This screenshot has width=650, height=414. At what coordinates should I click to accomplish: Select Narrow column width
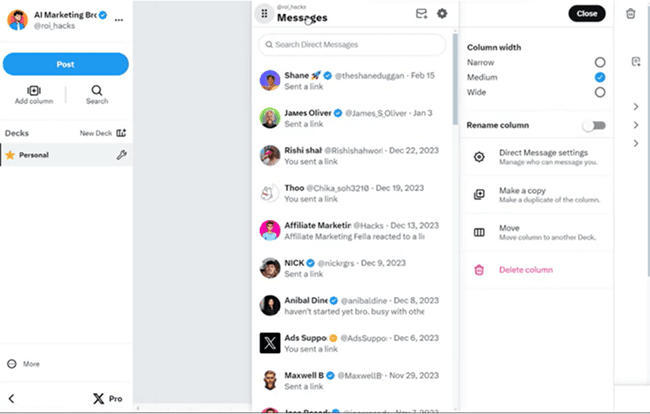599,62
